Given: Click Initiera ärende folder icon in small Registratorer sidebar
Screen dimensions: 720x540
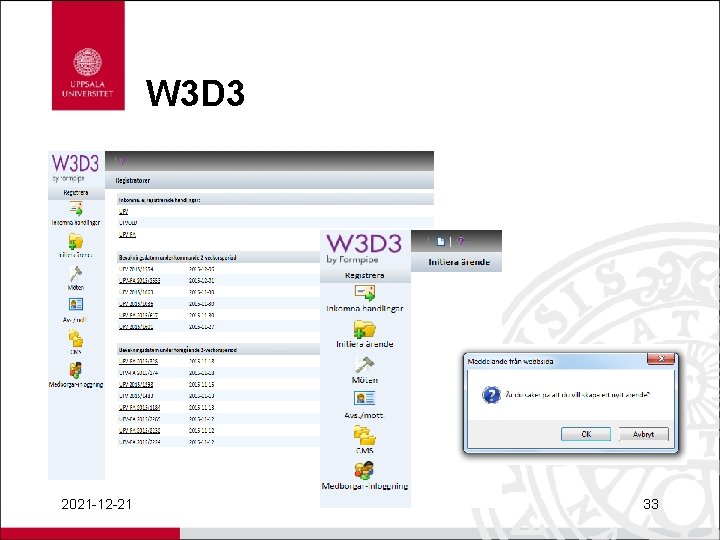Looking at the screenshot, I should [76, 242].
